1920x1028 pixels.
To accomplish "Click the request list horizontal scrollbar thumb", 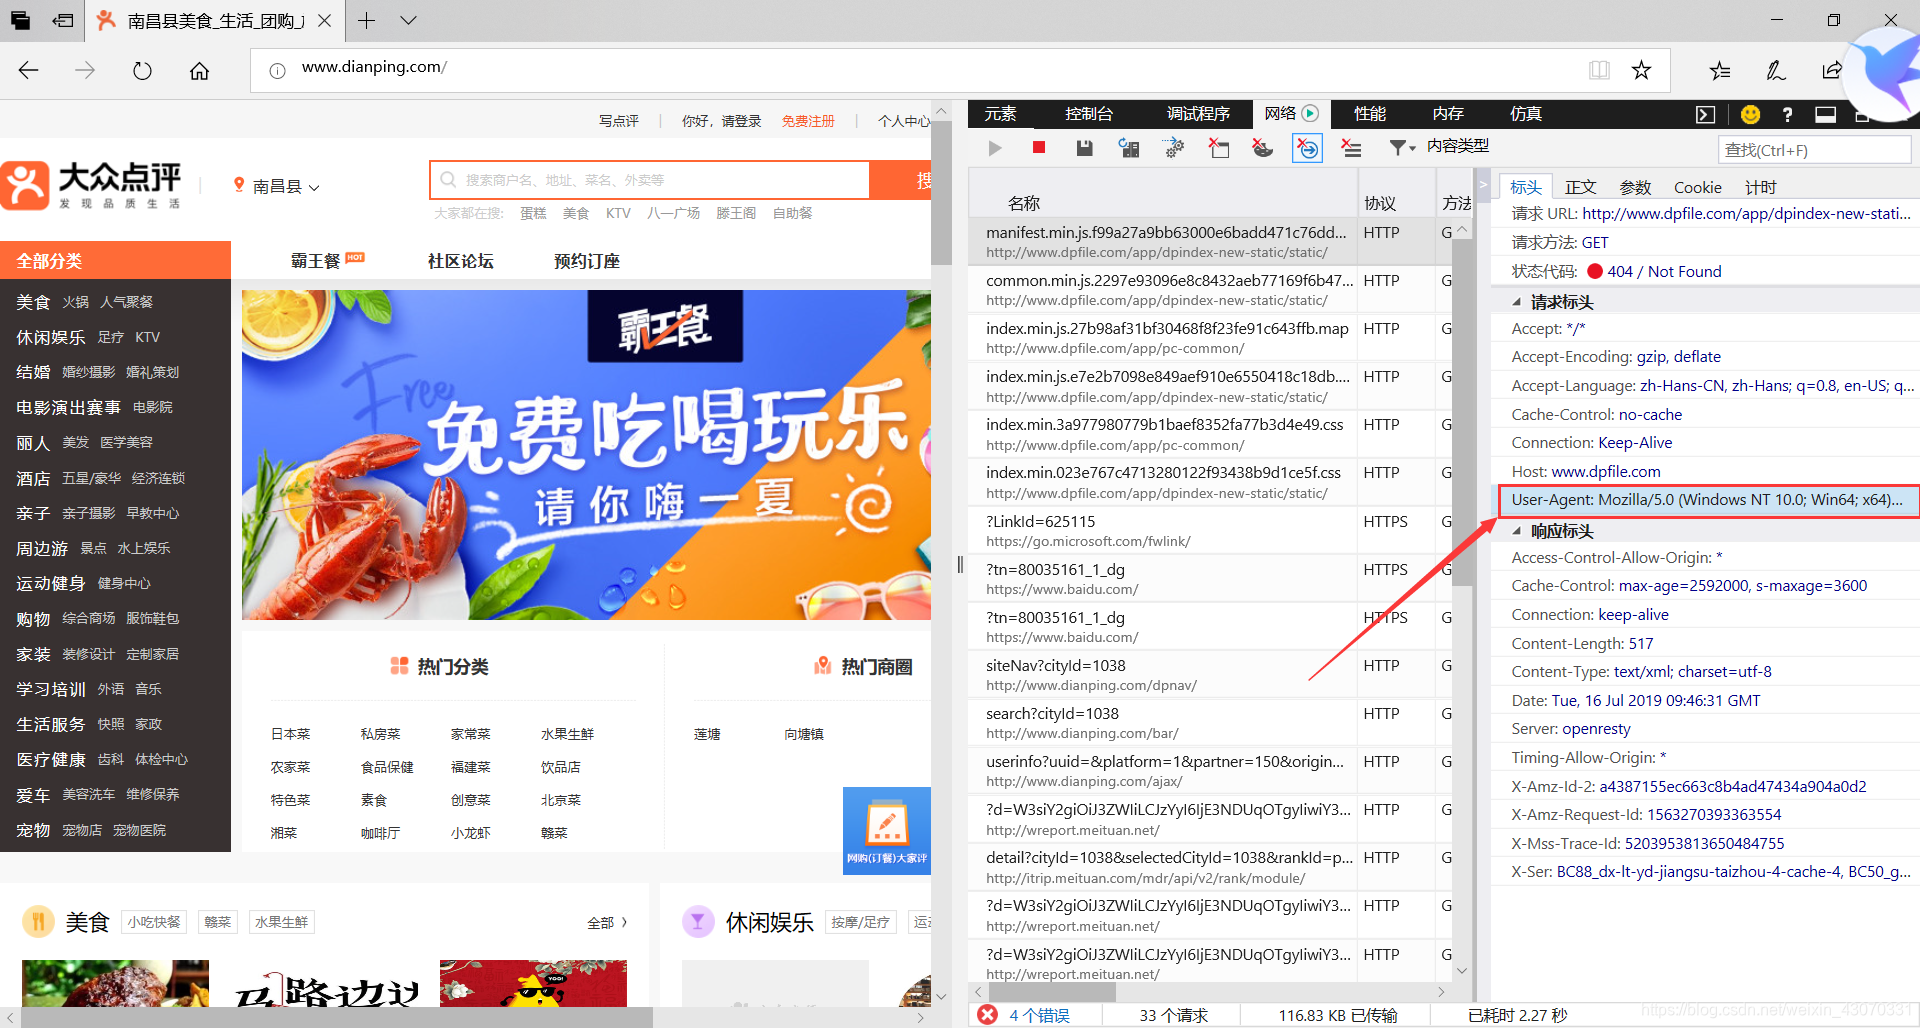I will point(1050,992).
